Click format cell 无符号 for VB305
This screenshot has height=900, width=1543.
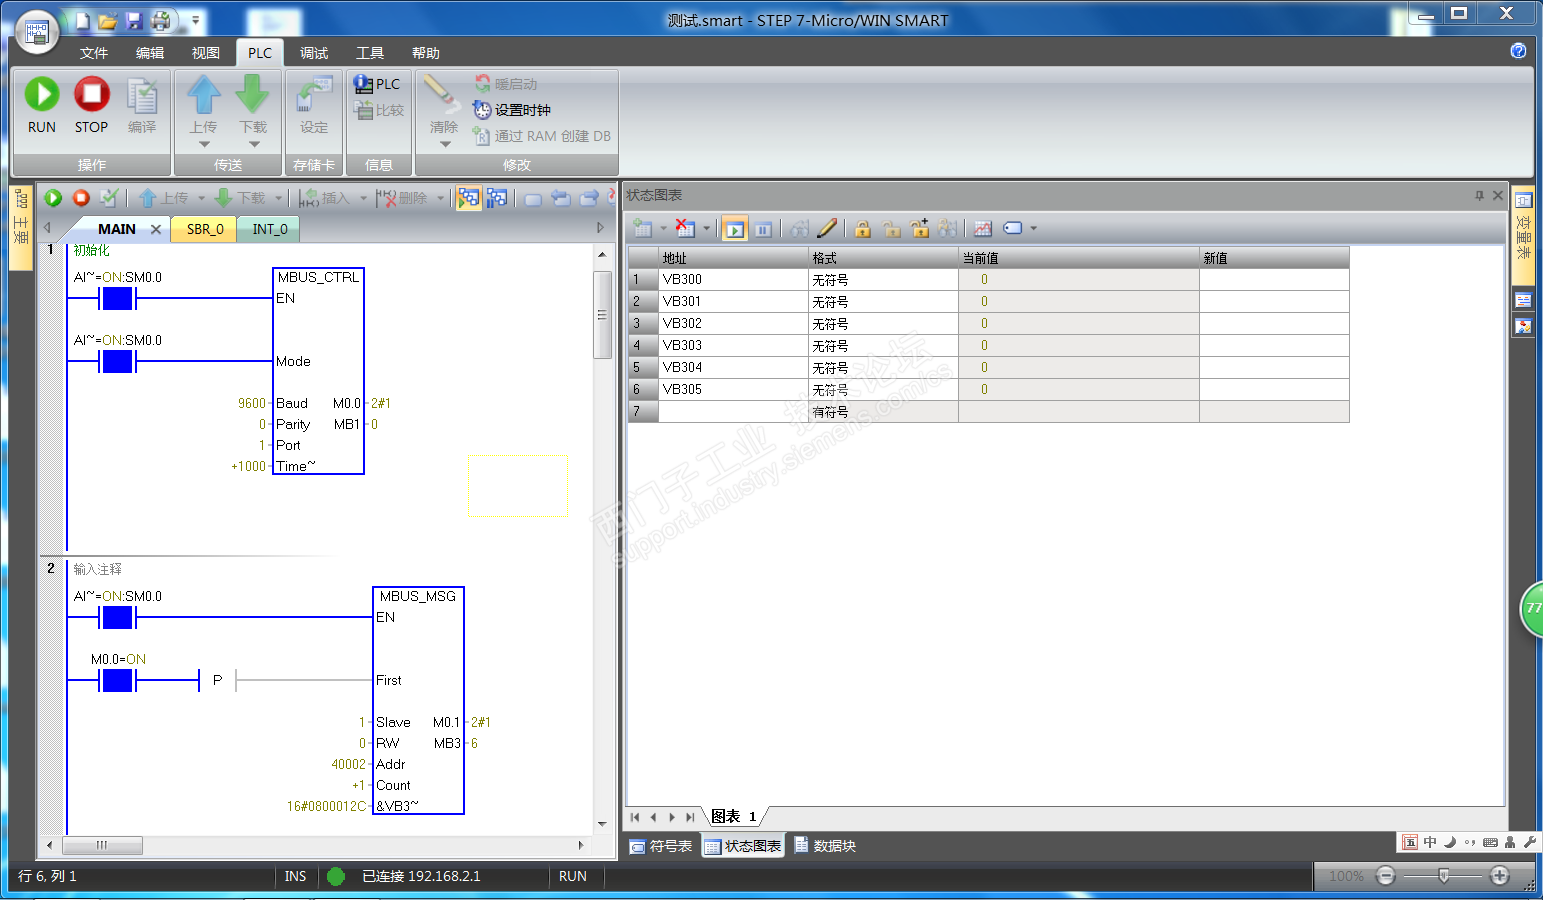click(883, 390)
